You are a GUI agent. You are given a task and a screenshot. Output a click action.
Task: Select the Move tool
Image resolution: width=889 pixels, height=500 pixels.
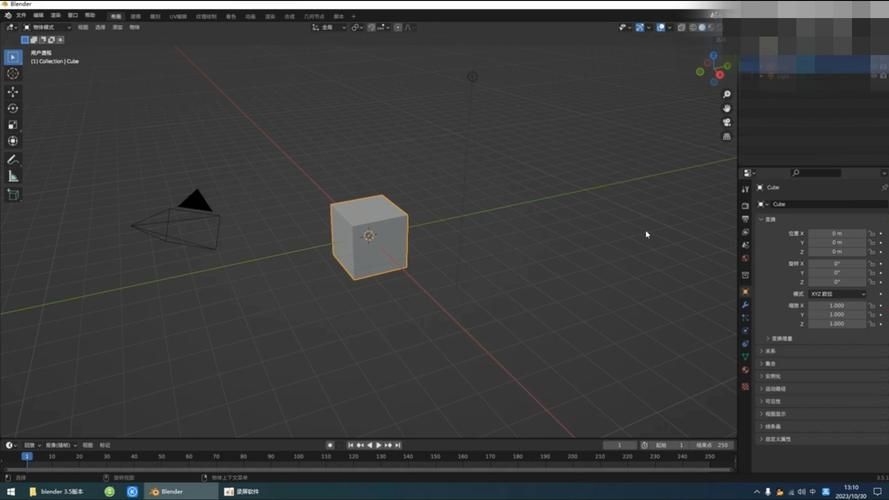pyautogui.click(x=13, y=92)
